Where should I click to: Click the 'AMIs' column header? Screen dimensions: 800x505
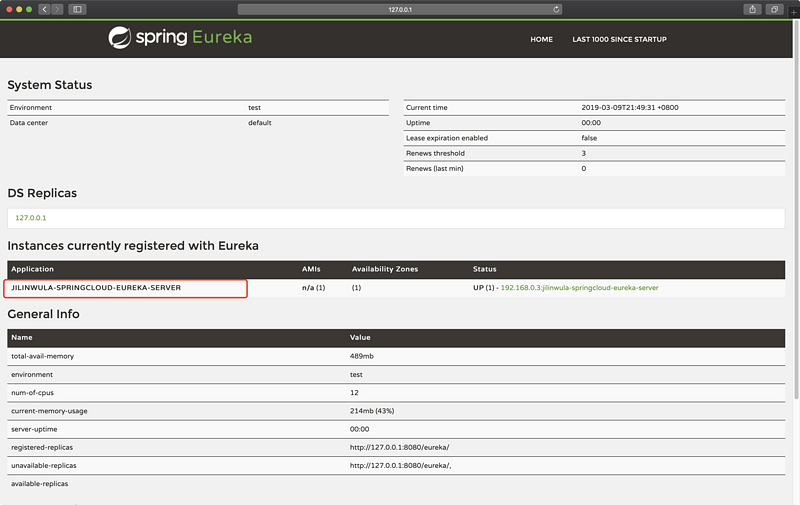pyautogui.click(x=311, y=269)
